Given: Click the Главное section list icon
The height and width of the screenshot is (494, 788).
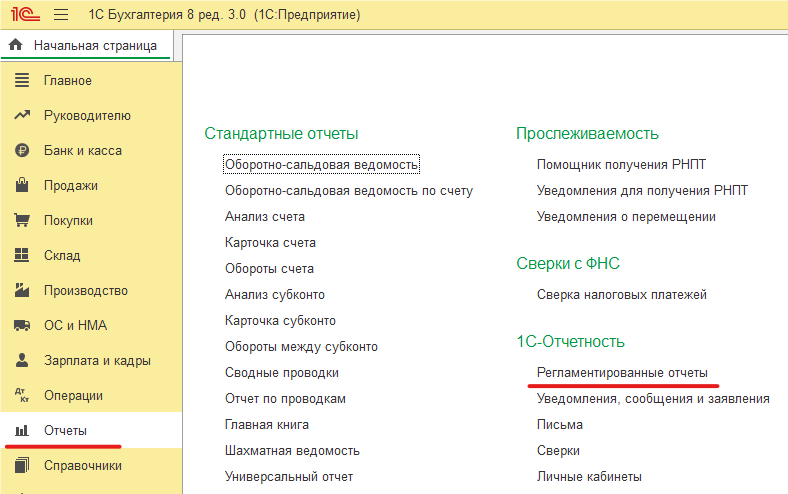Looking at the screenshot, I should pyautogui.click(x=22, y=80).
